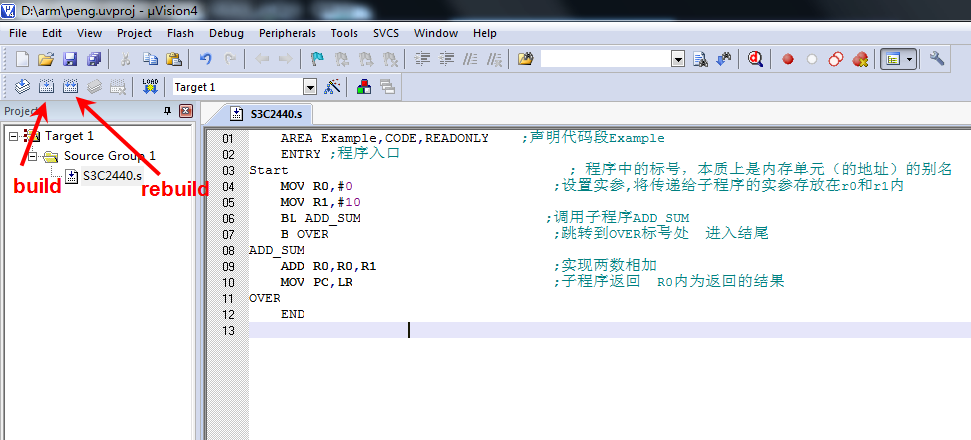Comment out the selected lines

[471, 59]
